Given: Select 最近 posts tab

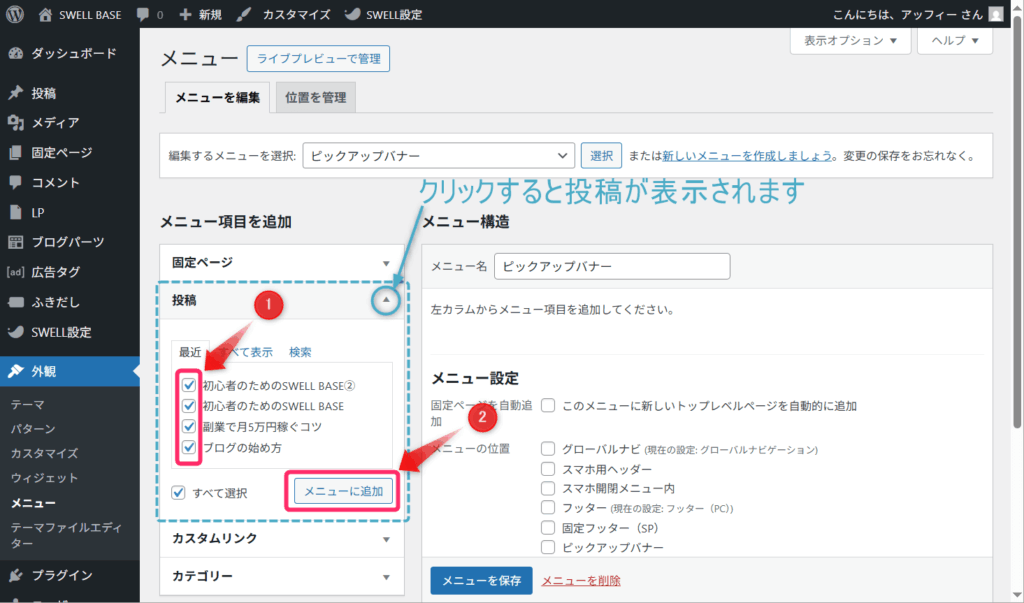Looking at the screenshot, I should (190, 351).
